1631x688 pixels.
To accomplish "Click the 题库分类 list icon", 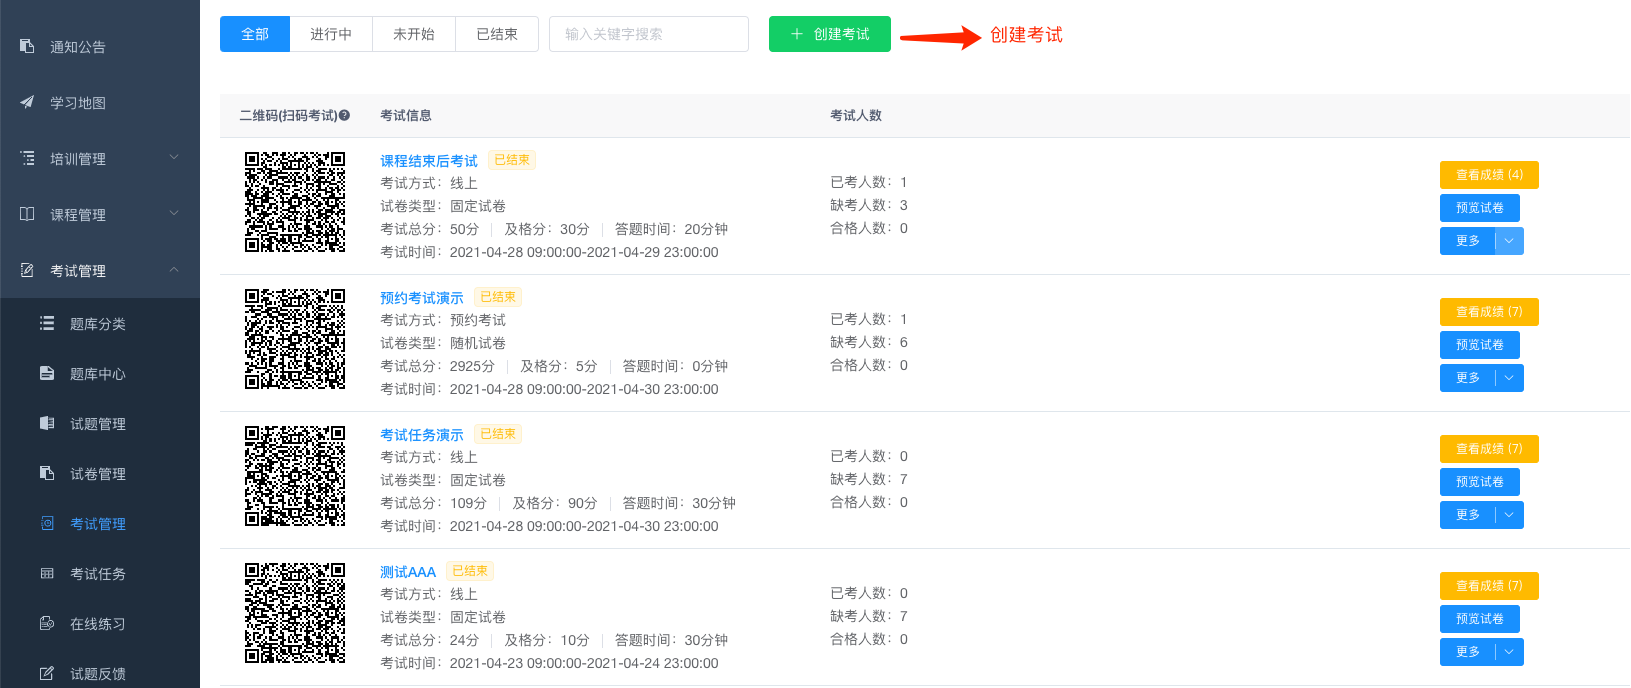I will point(47,323).
